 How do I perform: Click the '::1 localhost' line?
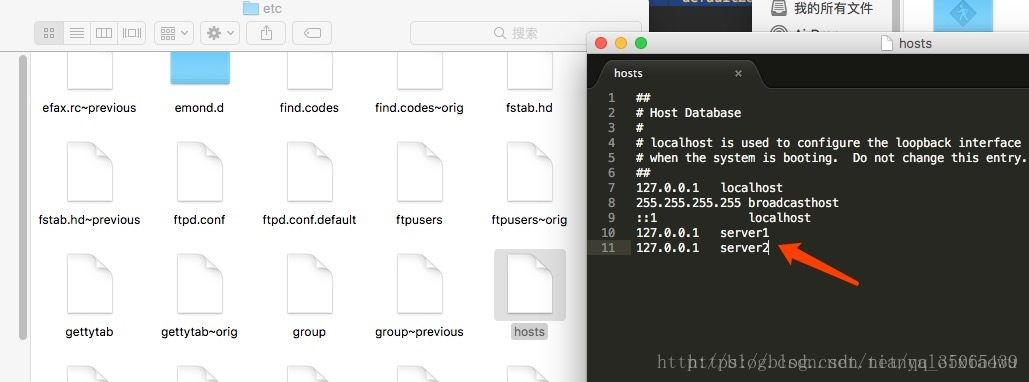pos(723,218)
